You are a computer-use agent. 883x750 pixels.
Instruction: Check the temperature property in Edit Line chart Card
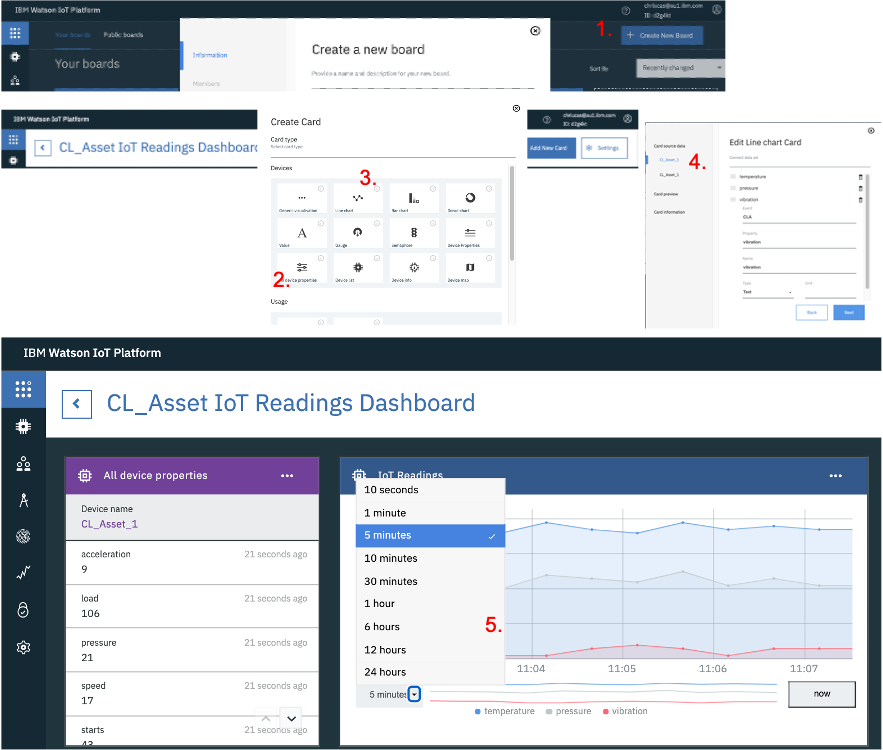[733, 177]
